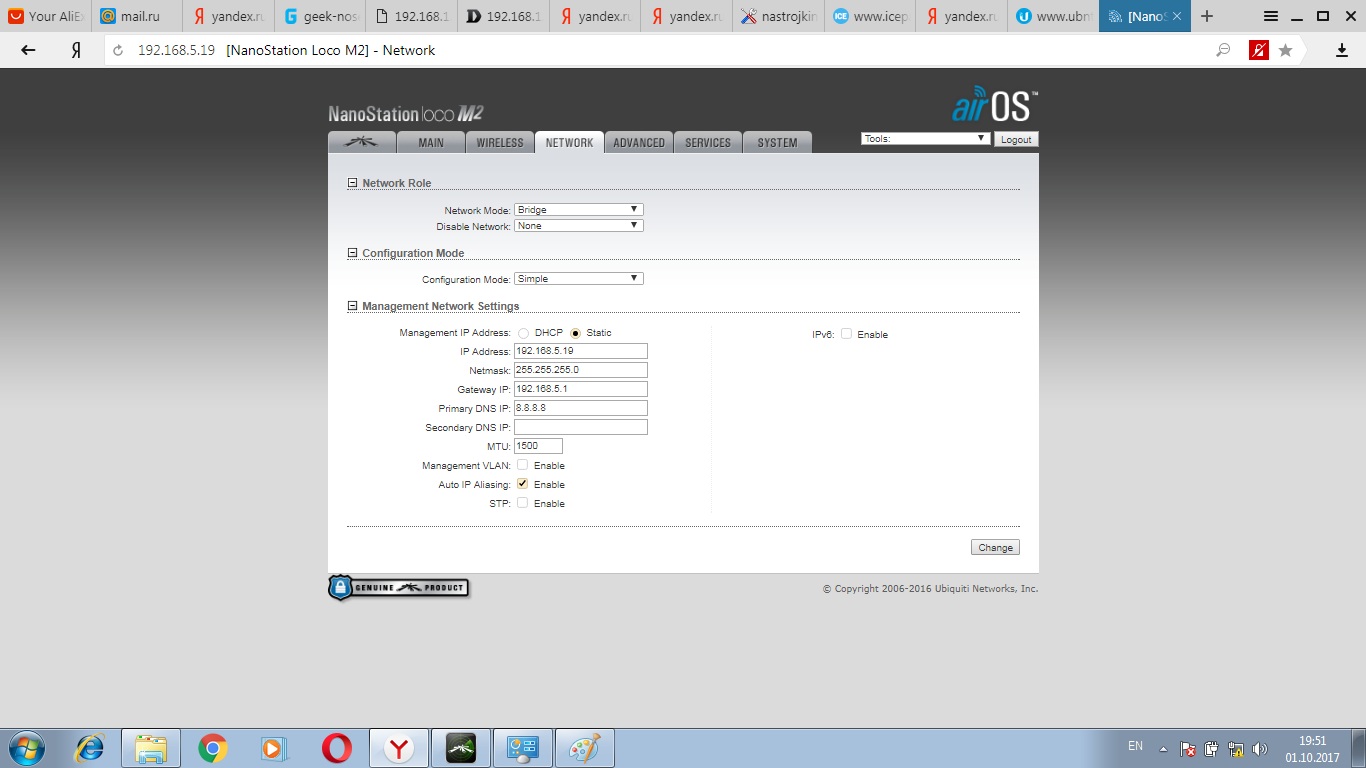1366x768 pixels.
Task: Open the browser hamburger menu
Action: click(1271, 16)
